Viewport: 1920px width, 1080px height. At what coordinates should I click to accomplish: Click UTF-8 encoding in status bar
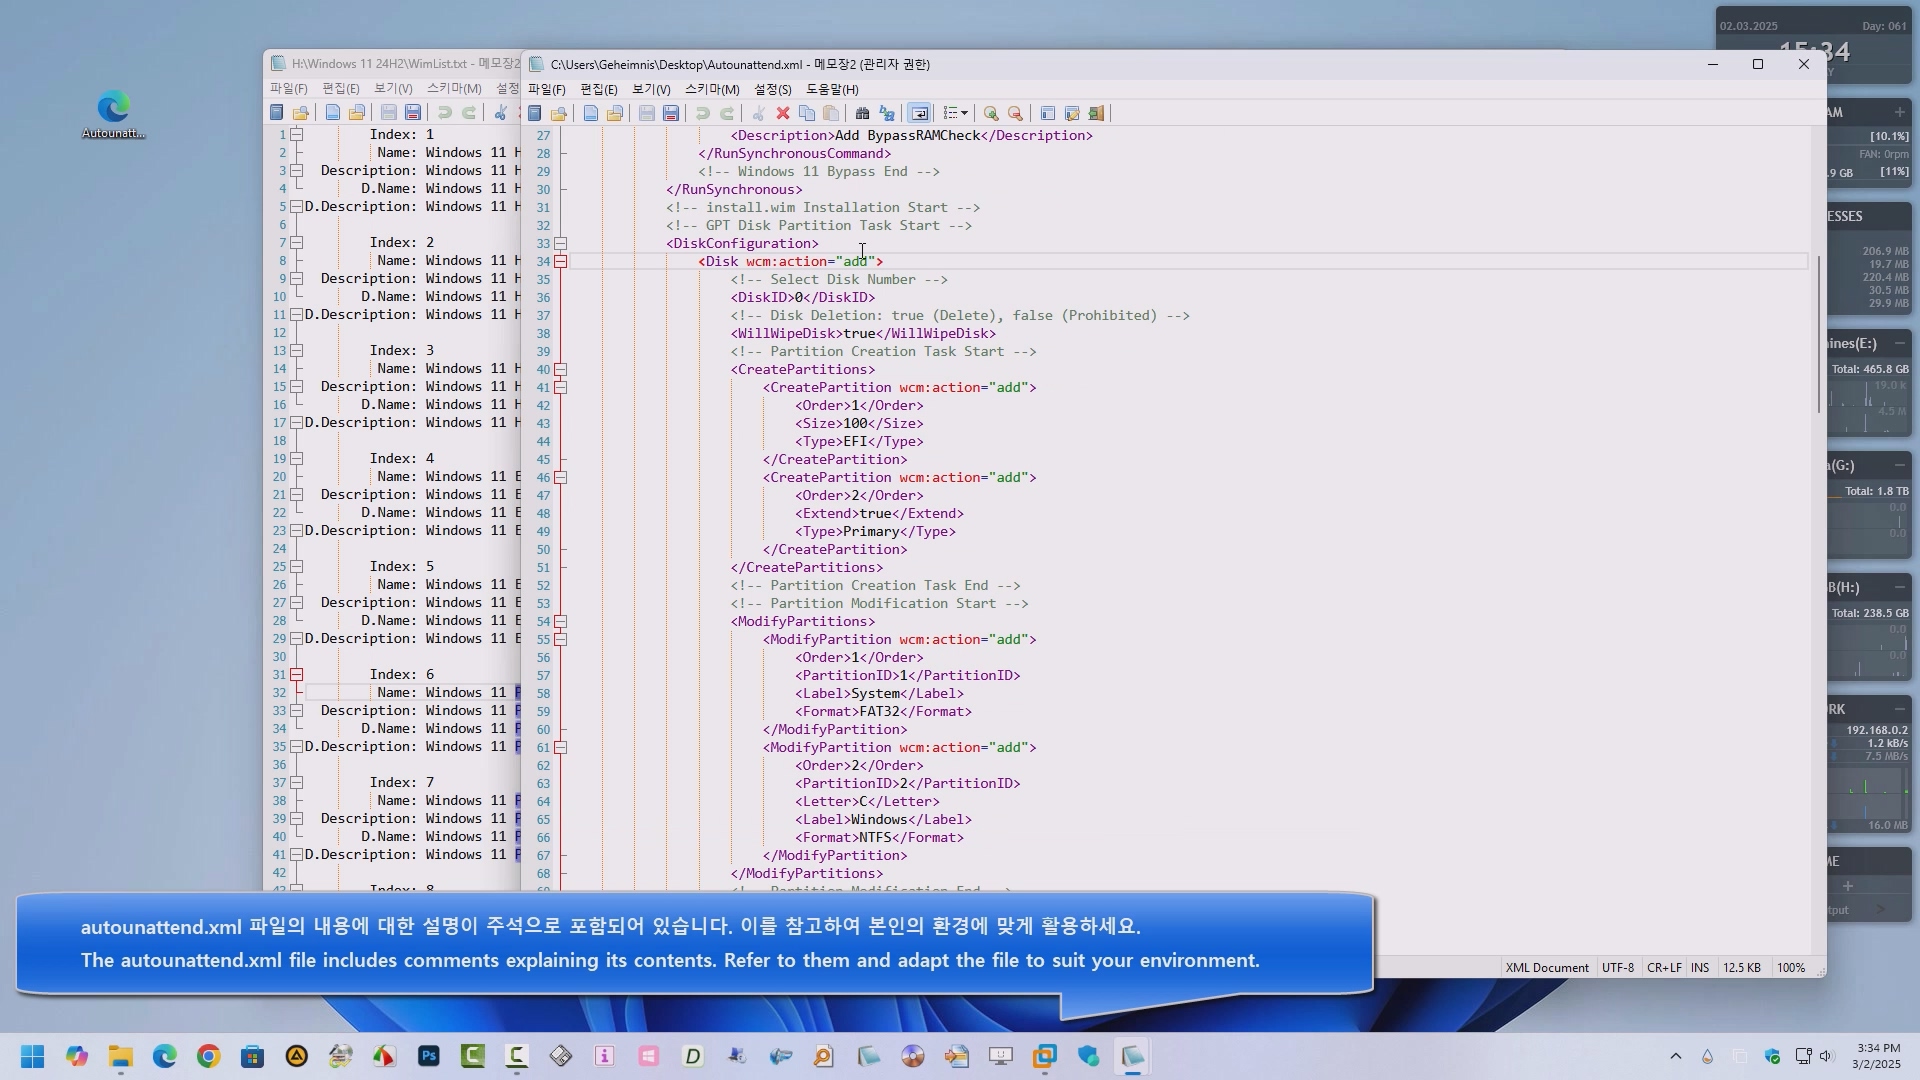[x=1617, y=968]
